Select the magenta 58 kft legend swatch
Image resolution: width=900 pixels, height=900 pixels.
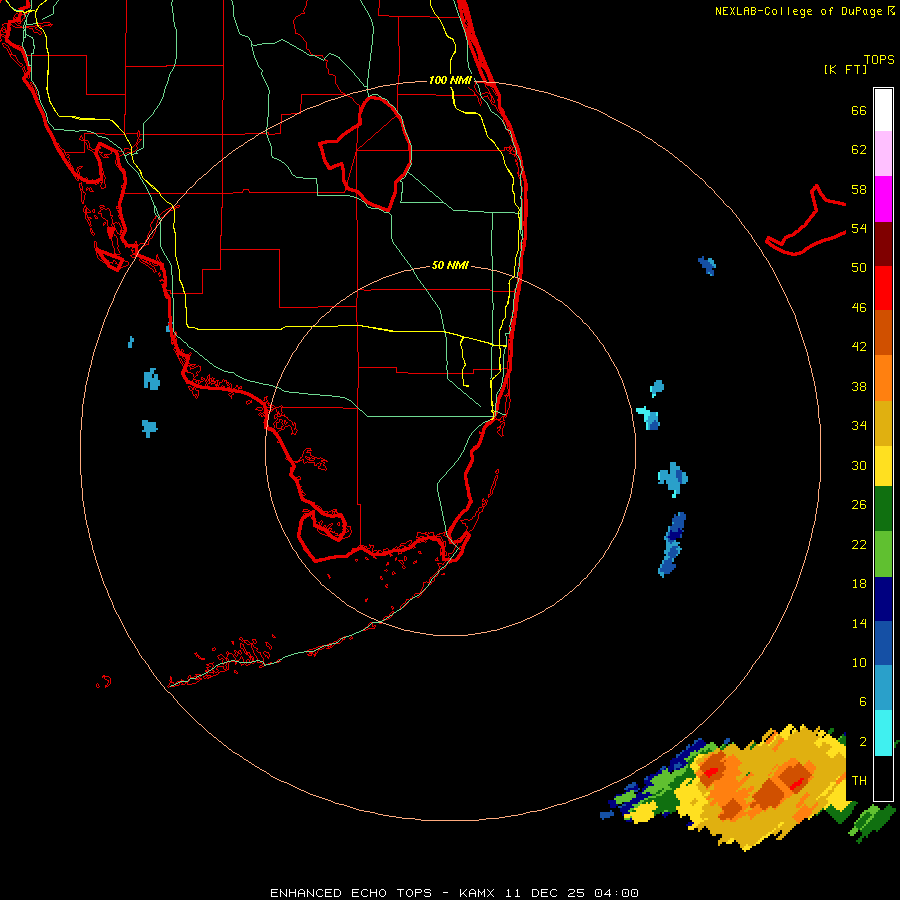tap(883, 199)
